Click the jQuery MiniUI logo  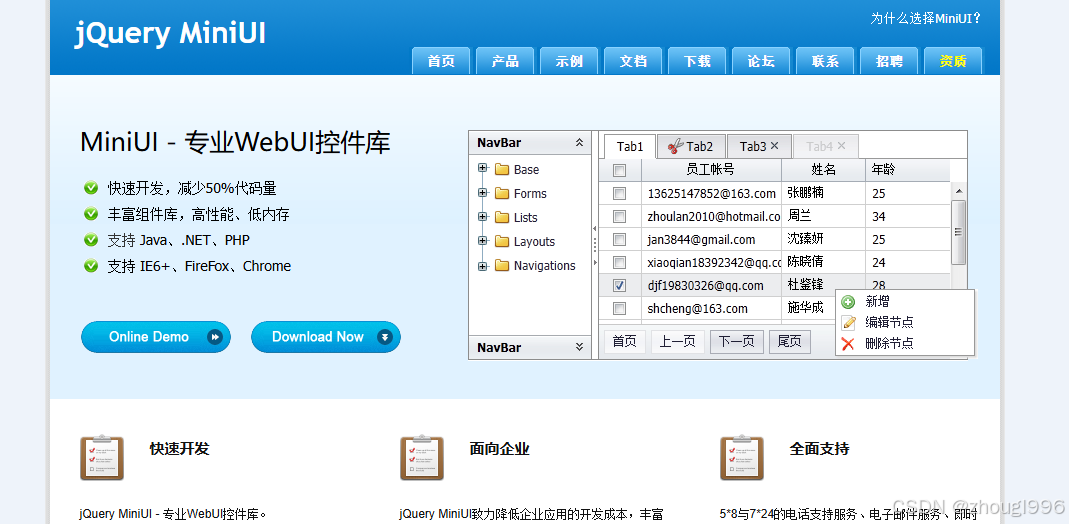click(170, 33)
